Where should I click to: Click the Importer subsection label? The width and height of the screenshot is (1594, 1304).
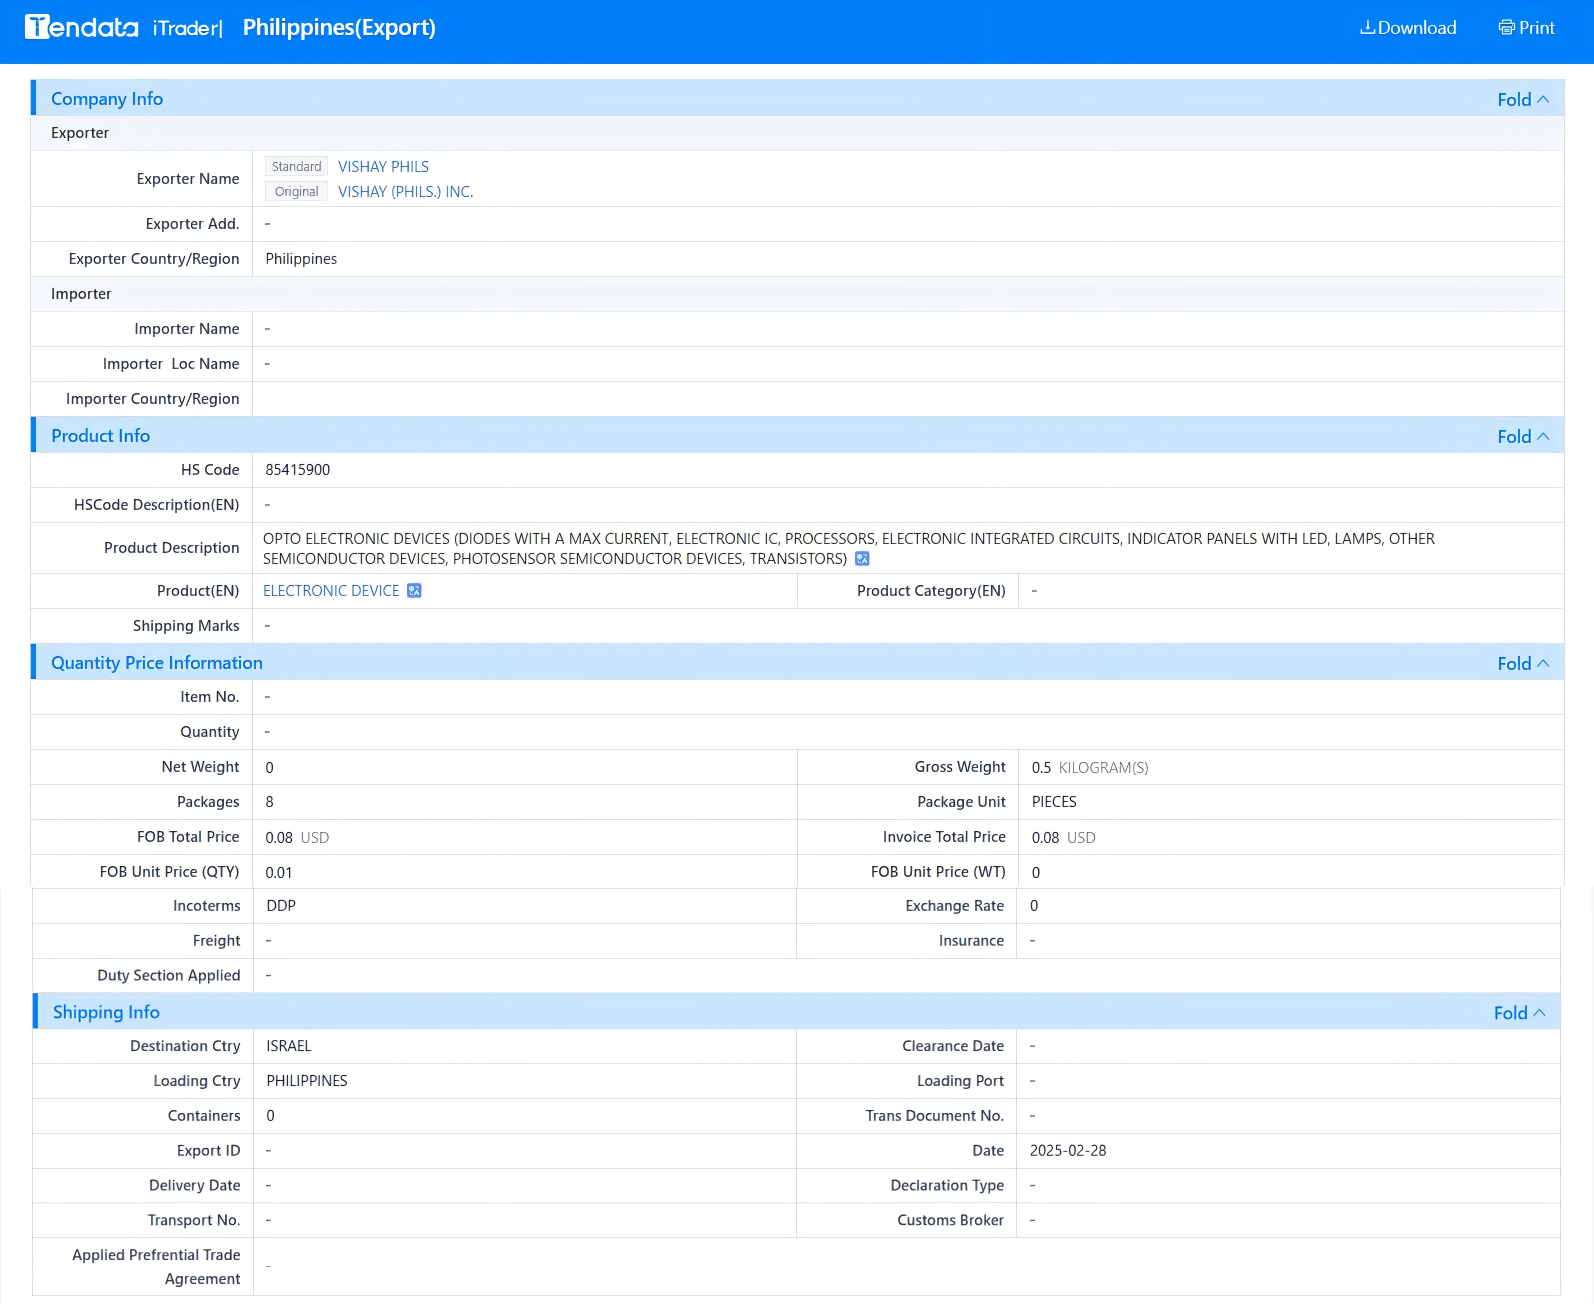point(81,294)
